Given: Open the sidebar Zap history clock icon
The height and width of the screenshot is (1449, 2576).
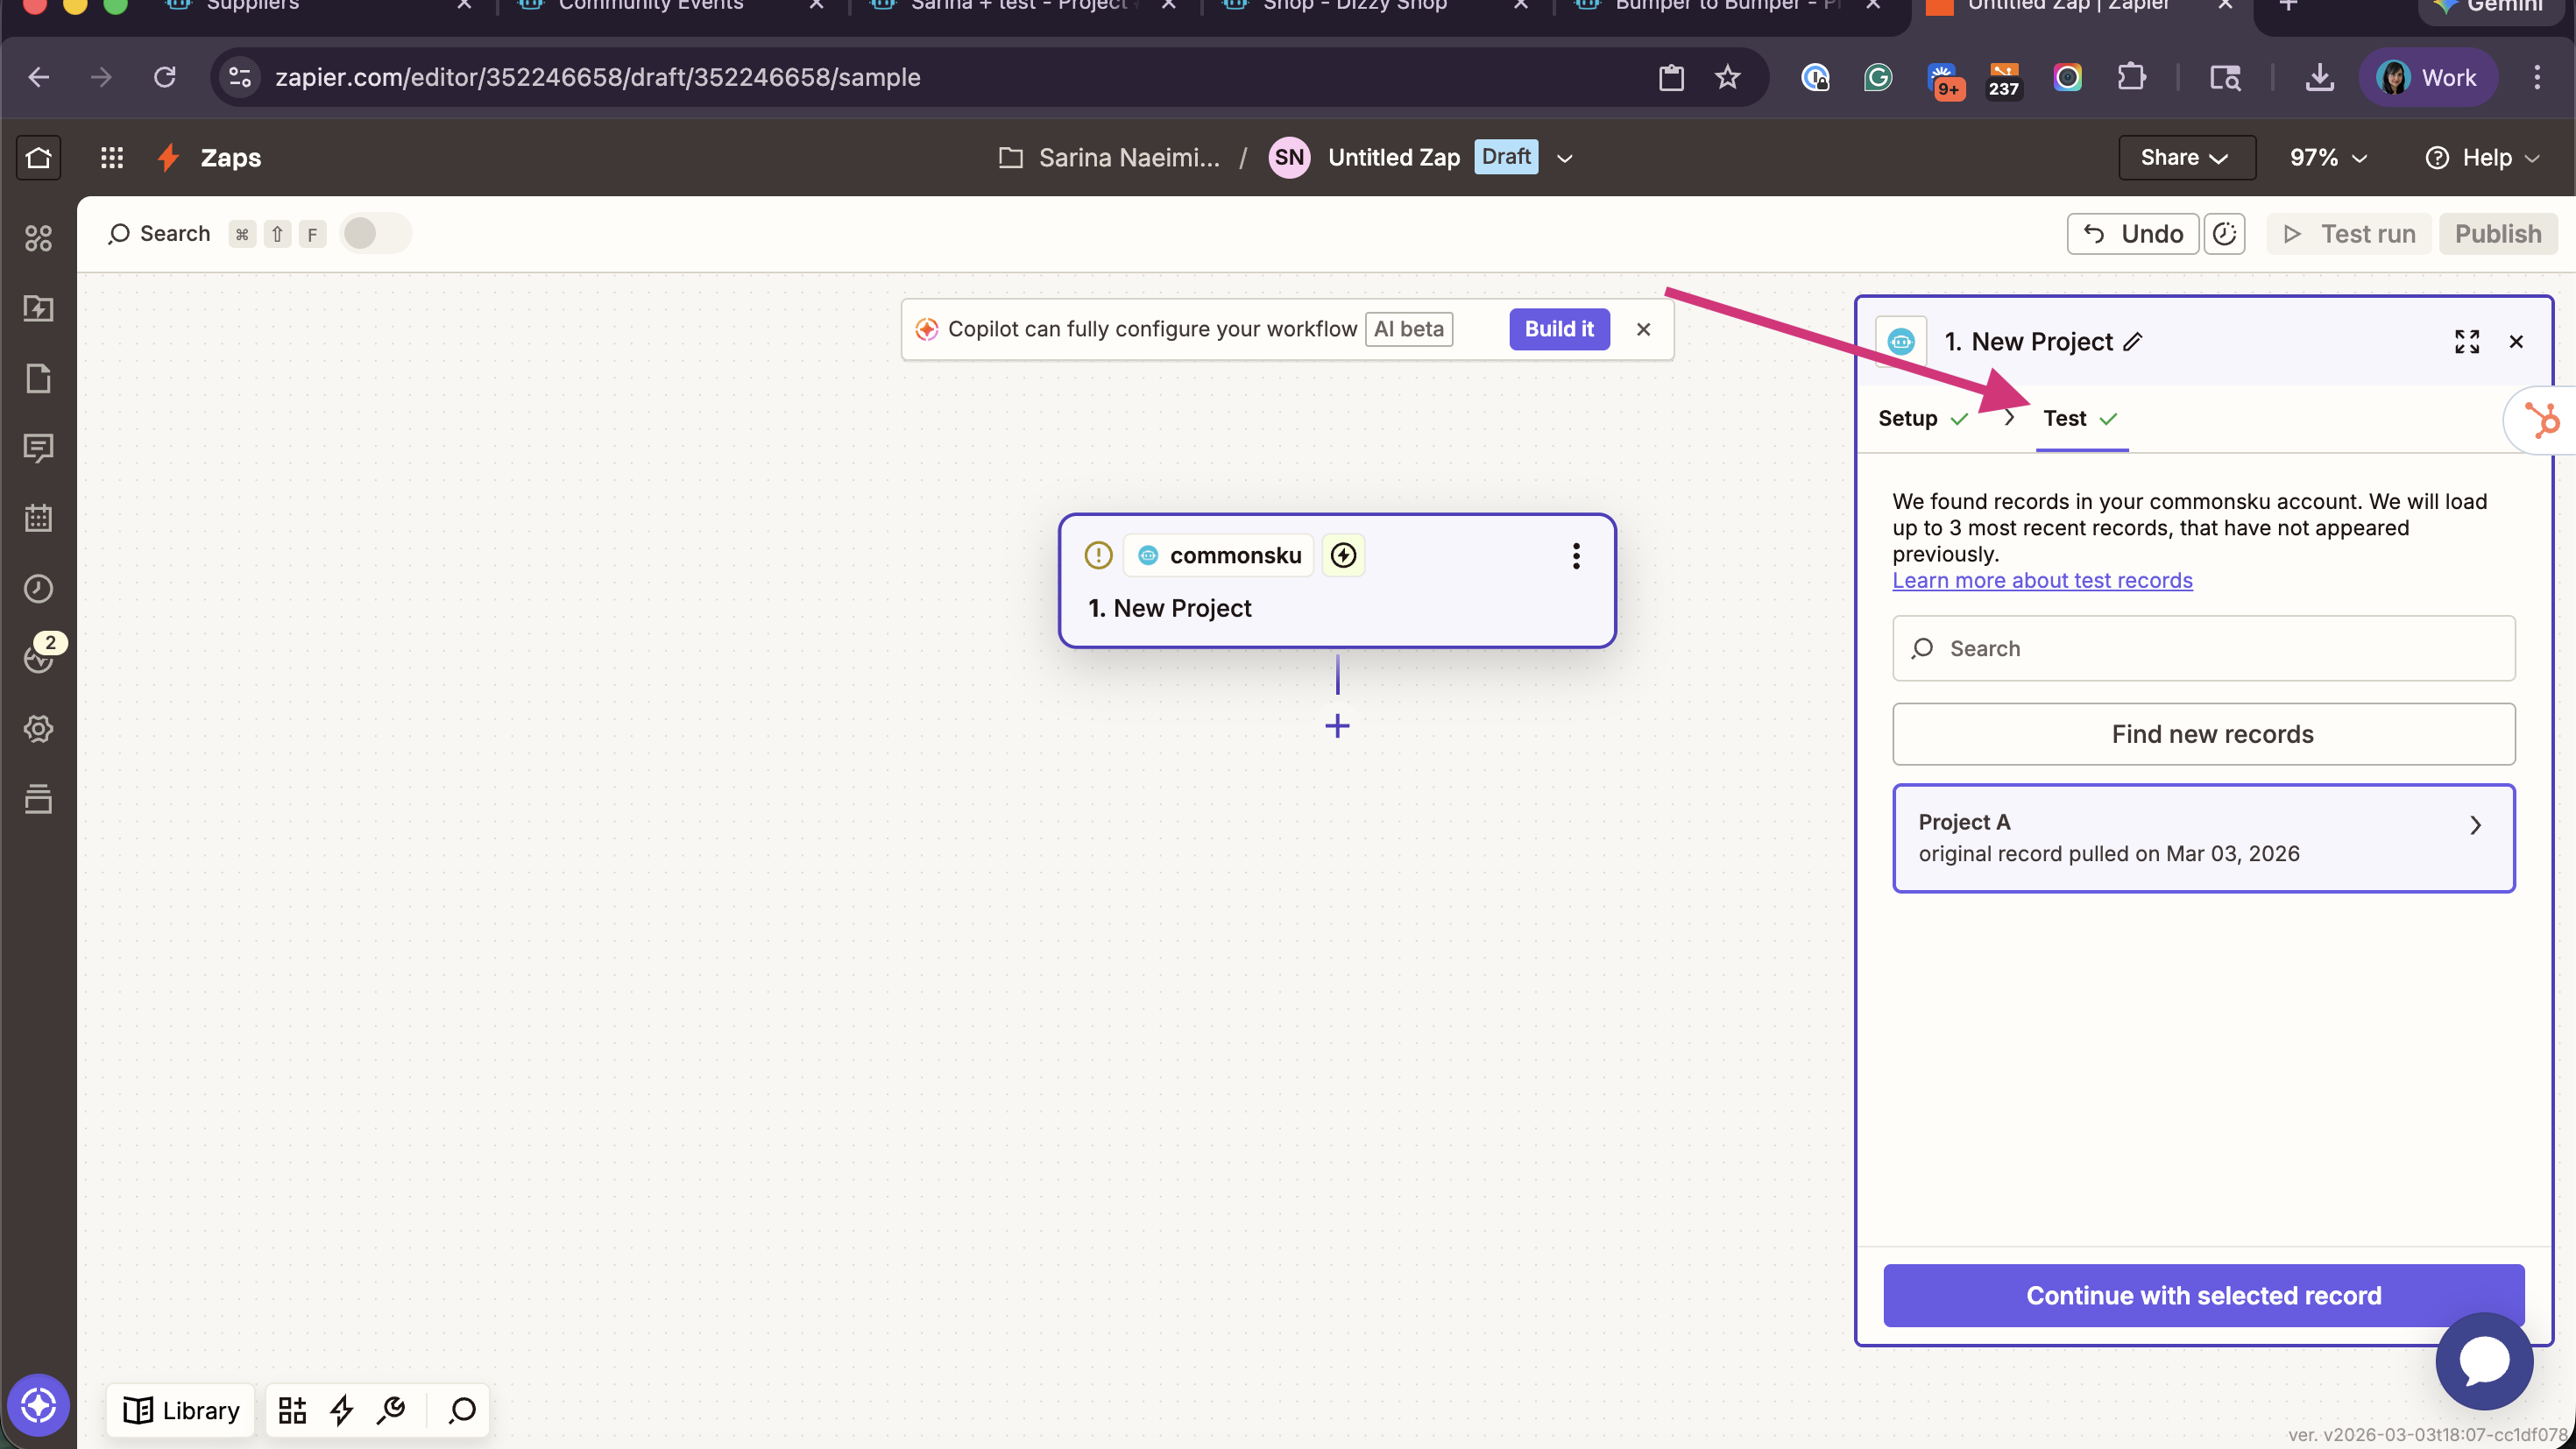Looking at the screenshot, I should (x=38, y=588).
